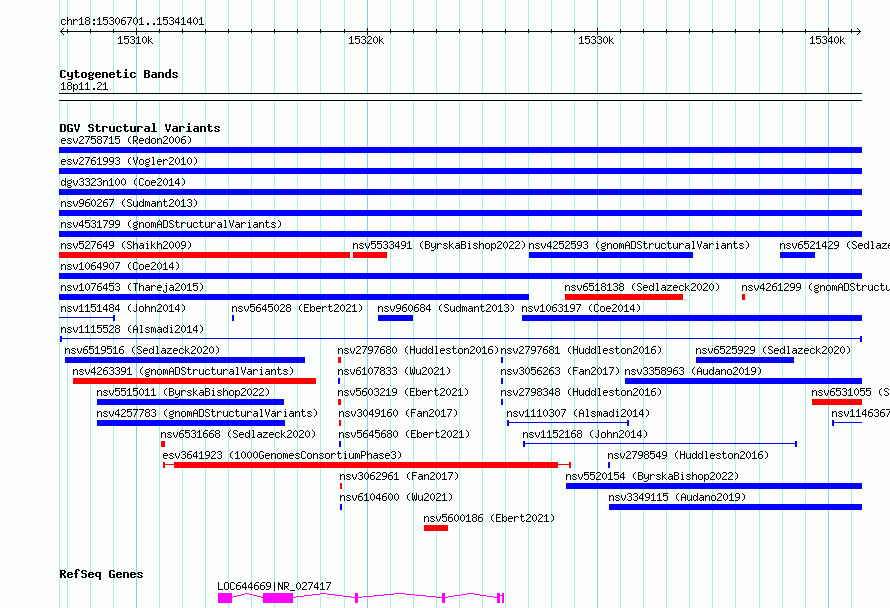Image resolution: width=890 pixels, height=608 pixels.
Task: Select the nsv5533491 (ByrskaBishop2022) label
Action: point(439,245)
